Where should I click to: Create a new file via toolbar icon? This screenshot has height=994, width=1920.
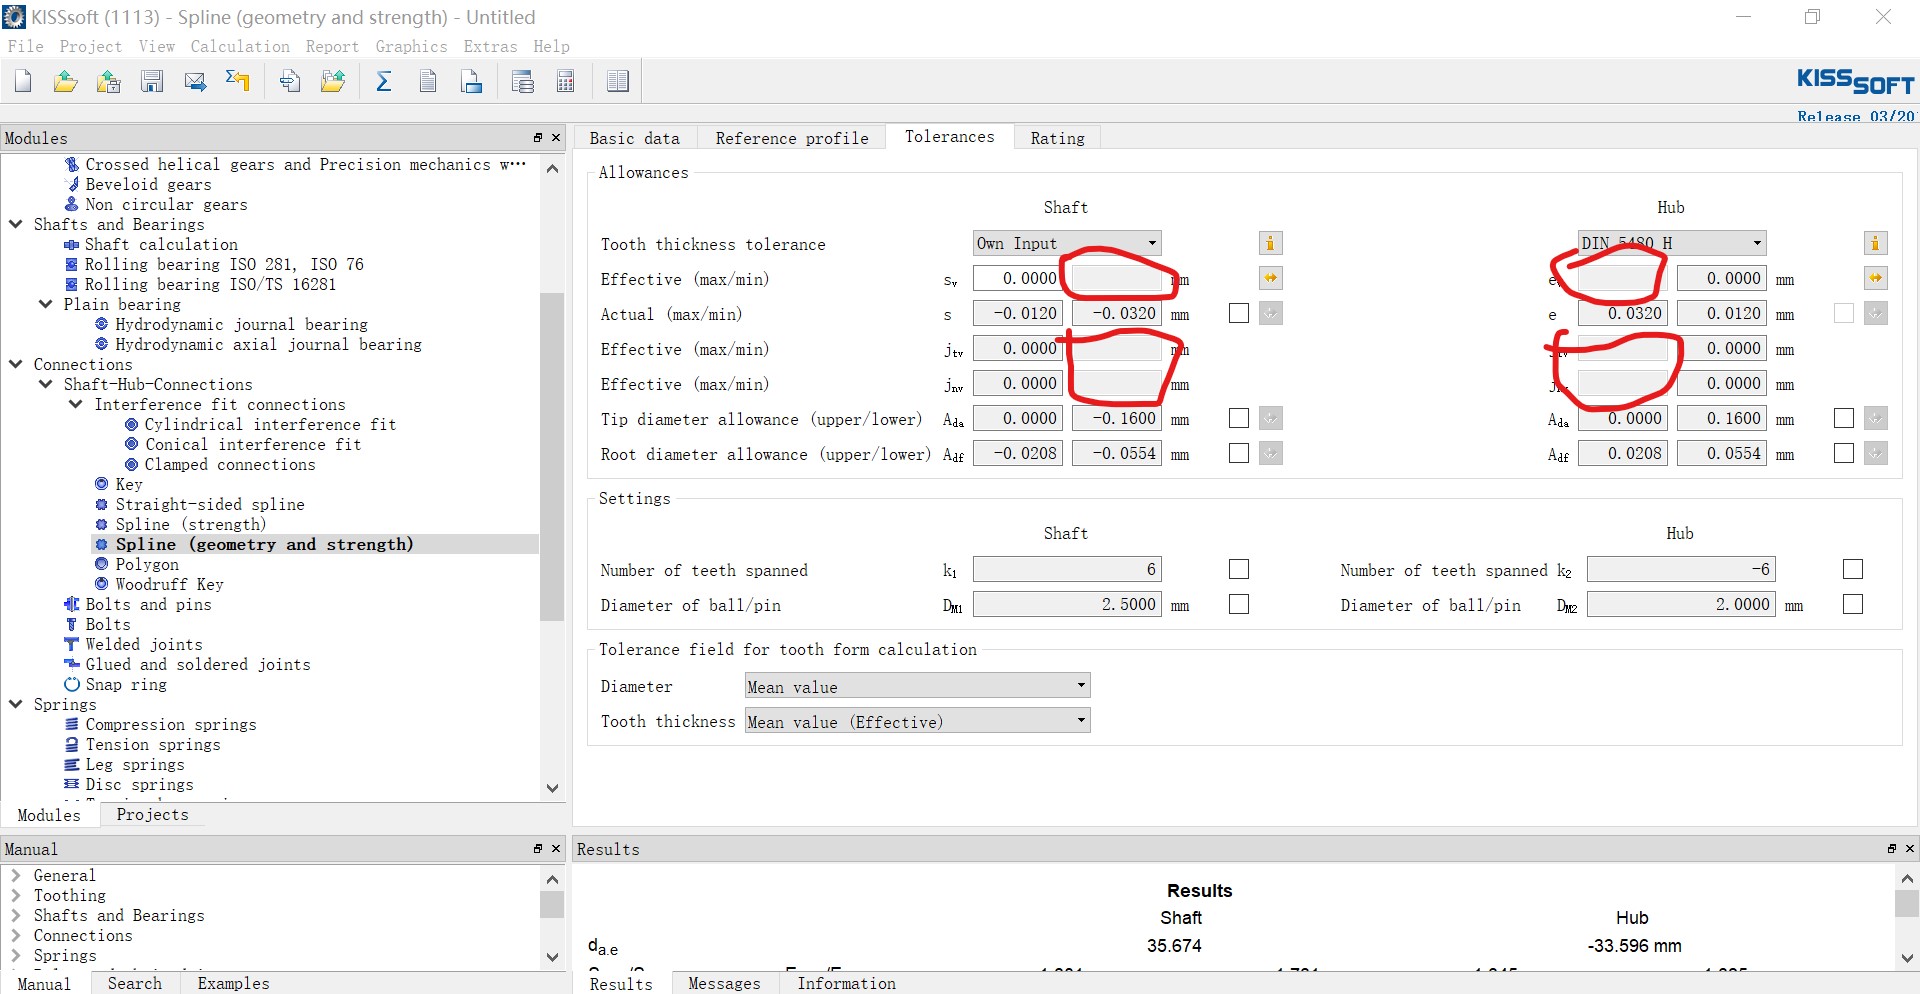tap(23, 81)
